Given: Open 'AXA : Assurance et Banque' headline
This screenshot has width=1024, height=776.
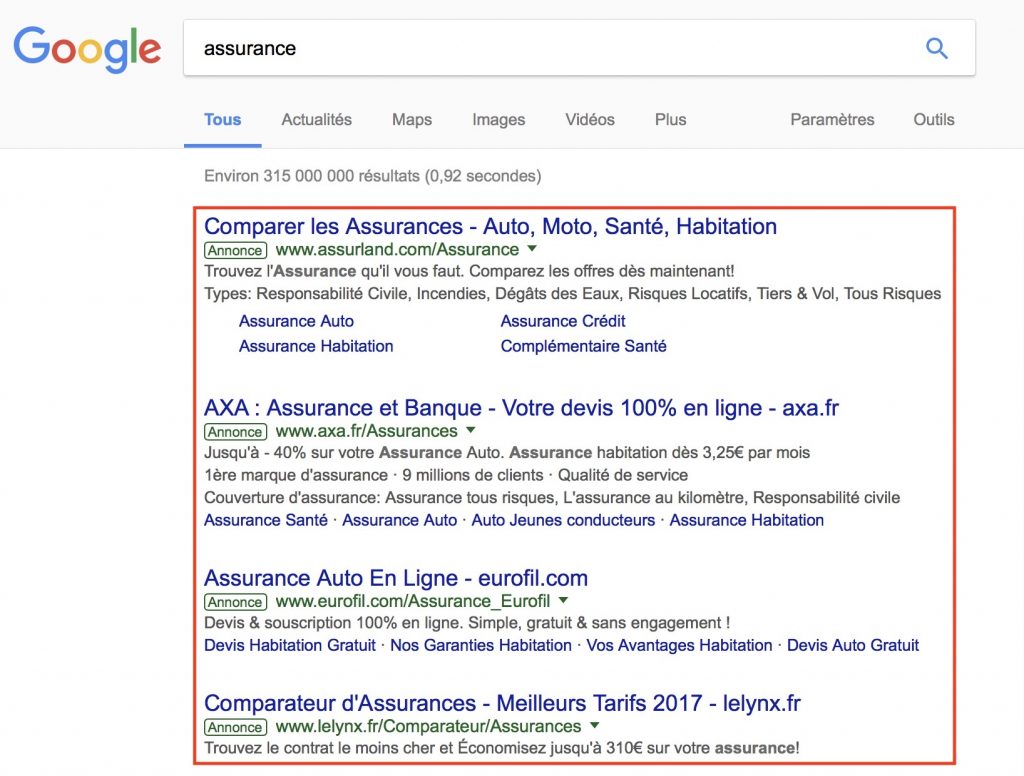Looking at the screenshot, I should tap(521, 408).
